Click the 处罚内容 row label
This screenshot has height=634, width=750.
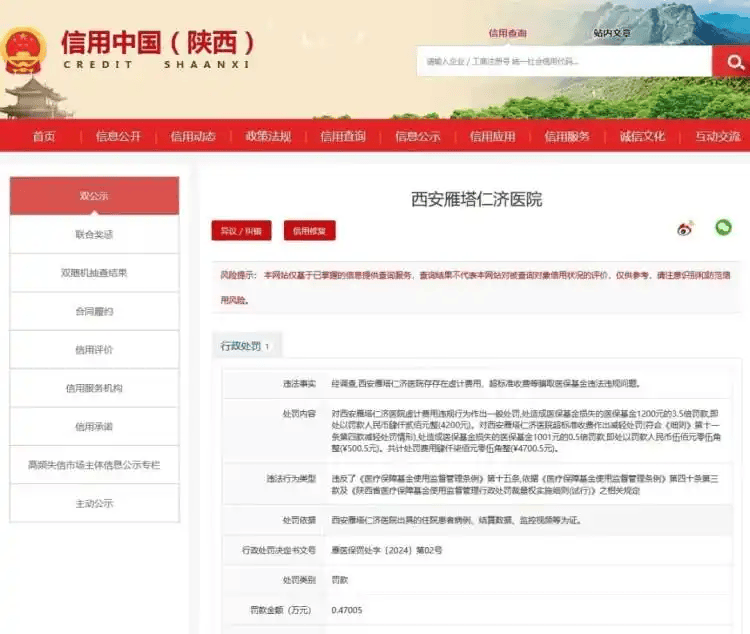pos(299,414)
